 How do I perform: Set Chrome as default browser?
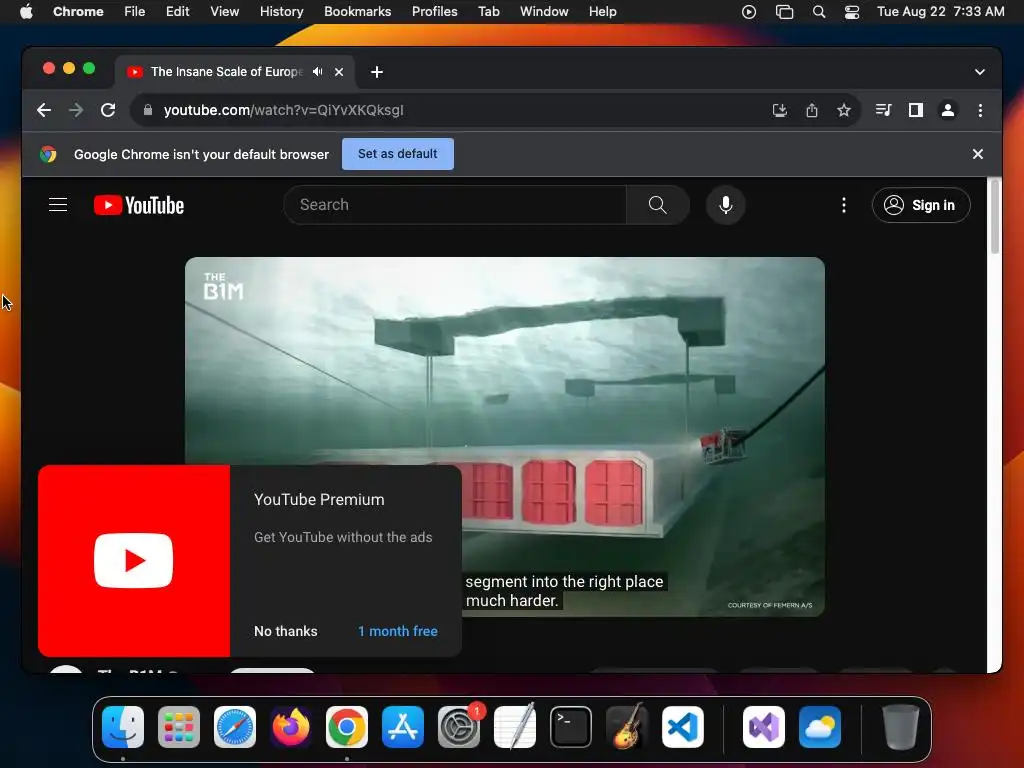coord(398,154)
